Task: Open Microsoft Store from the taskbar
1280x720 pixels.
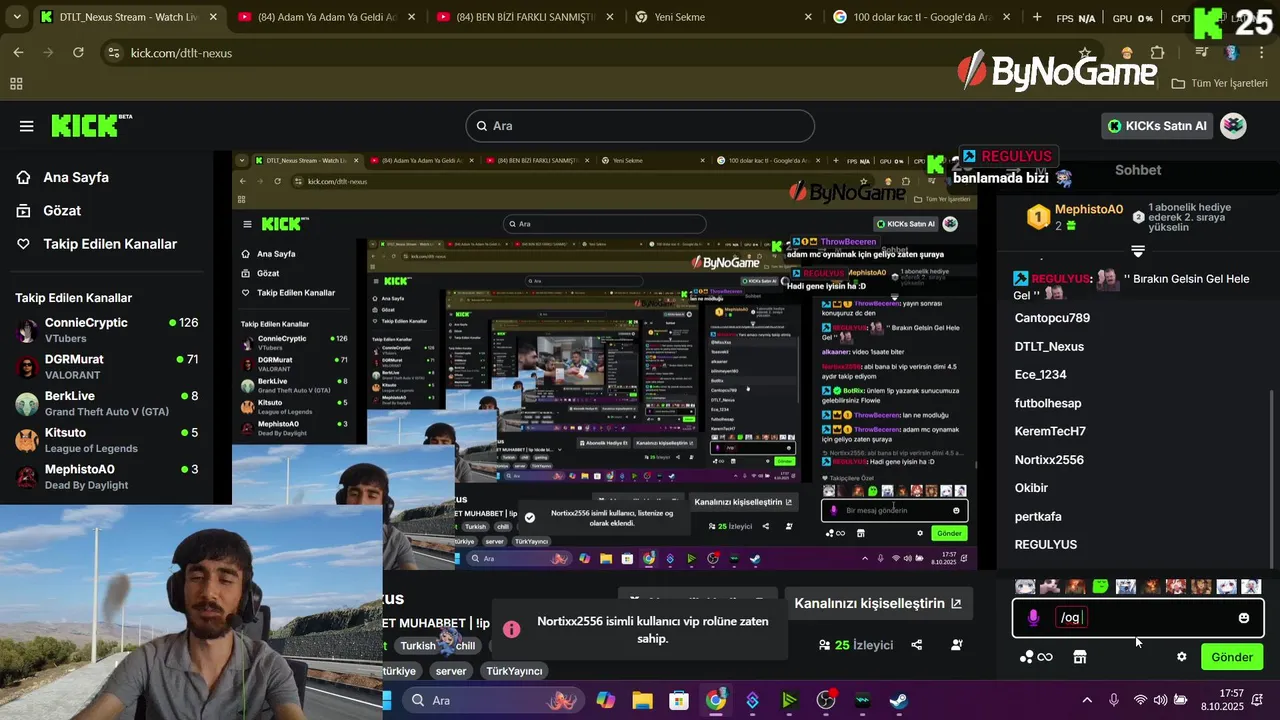Action: tap(679, 700)
